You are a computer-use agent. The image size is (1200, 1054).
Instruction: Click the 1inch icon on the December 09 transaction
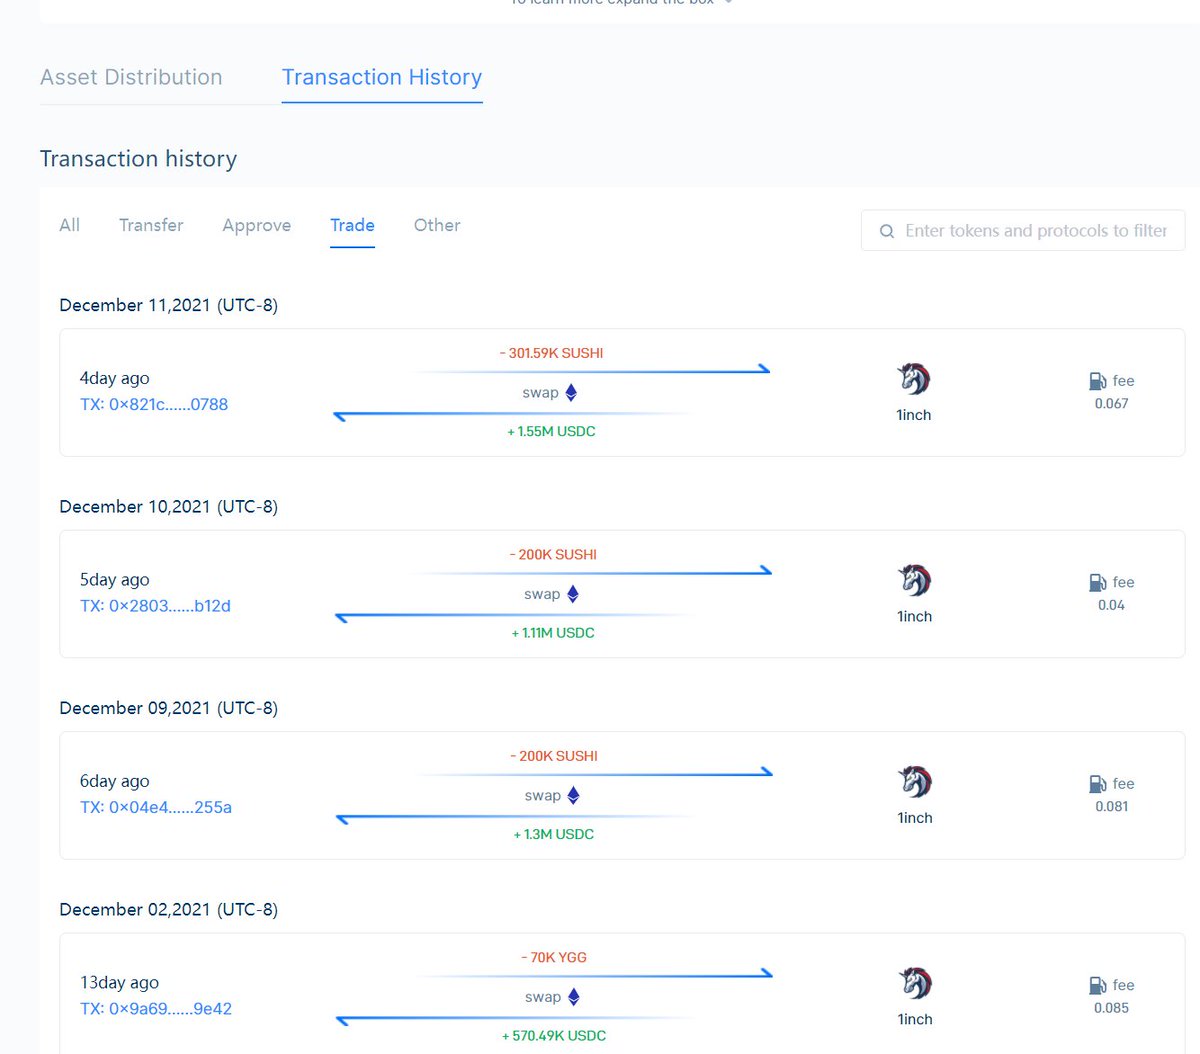pos(913,781)
